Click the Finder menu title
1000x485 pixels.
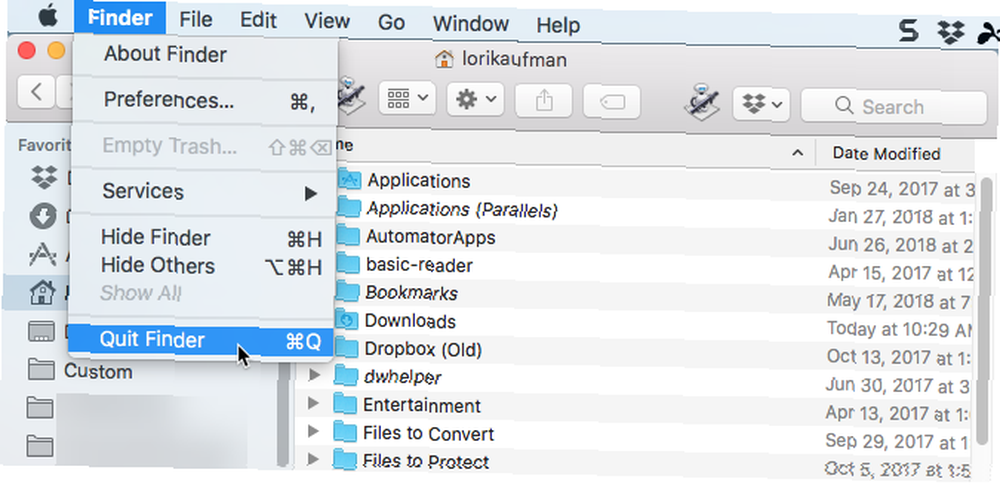coord(120,19)
